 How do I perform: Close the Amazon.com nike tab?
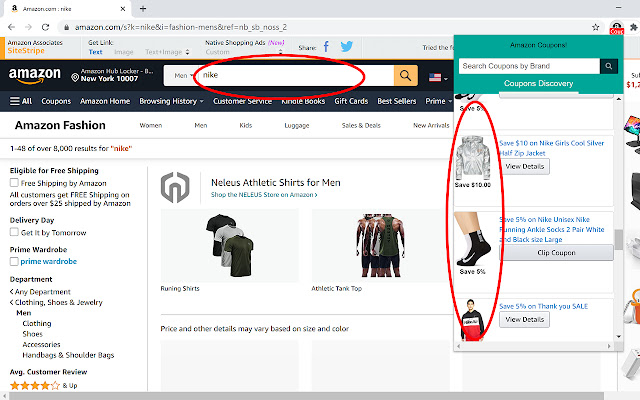[123, 9]
